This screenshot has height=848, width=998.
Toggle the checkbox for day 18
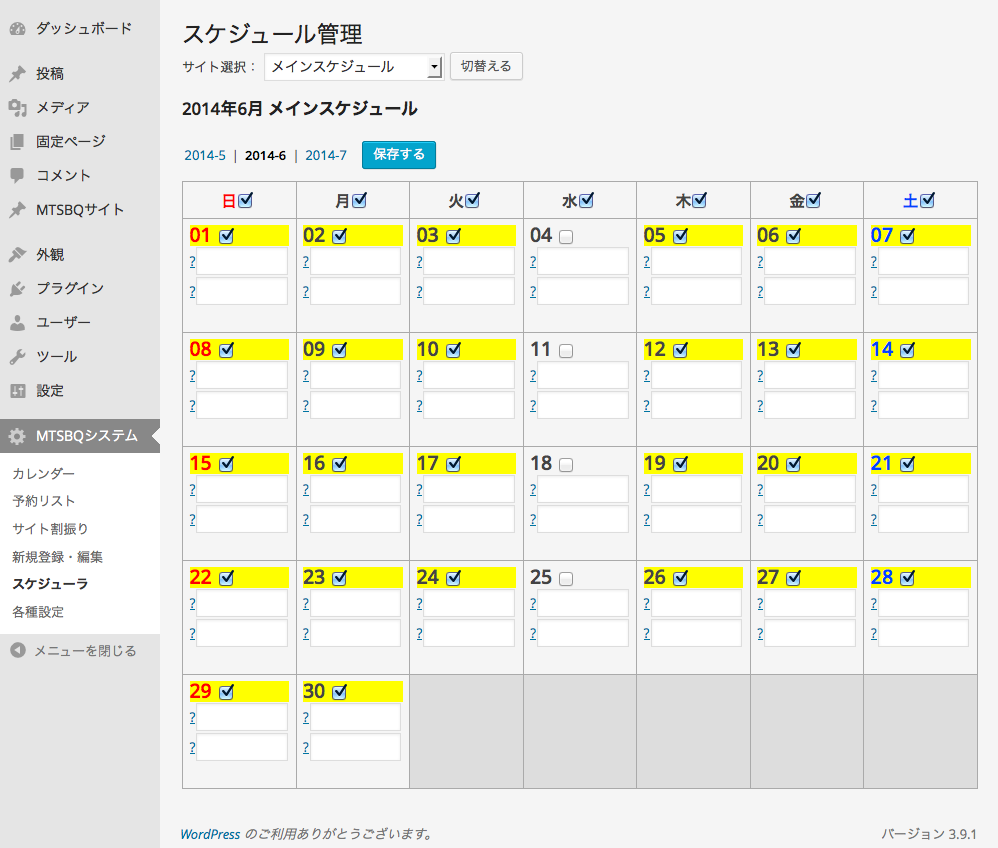click(566, 465)
